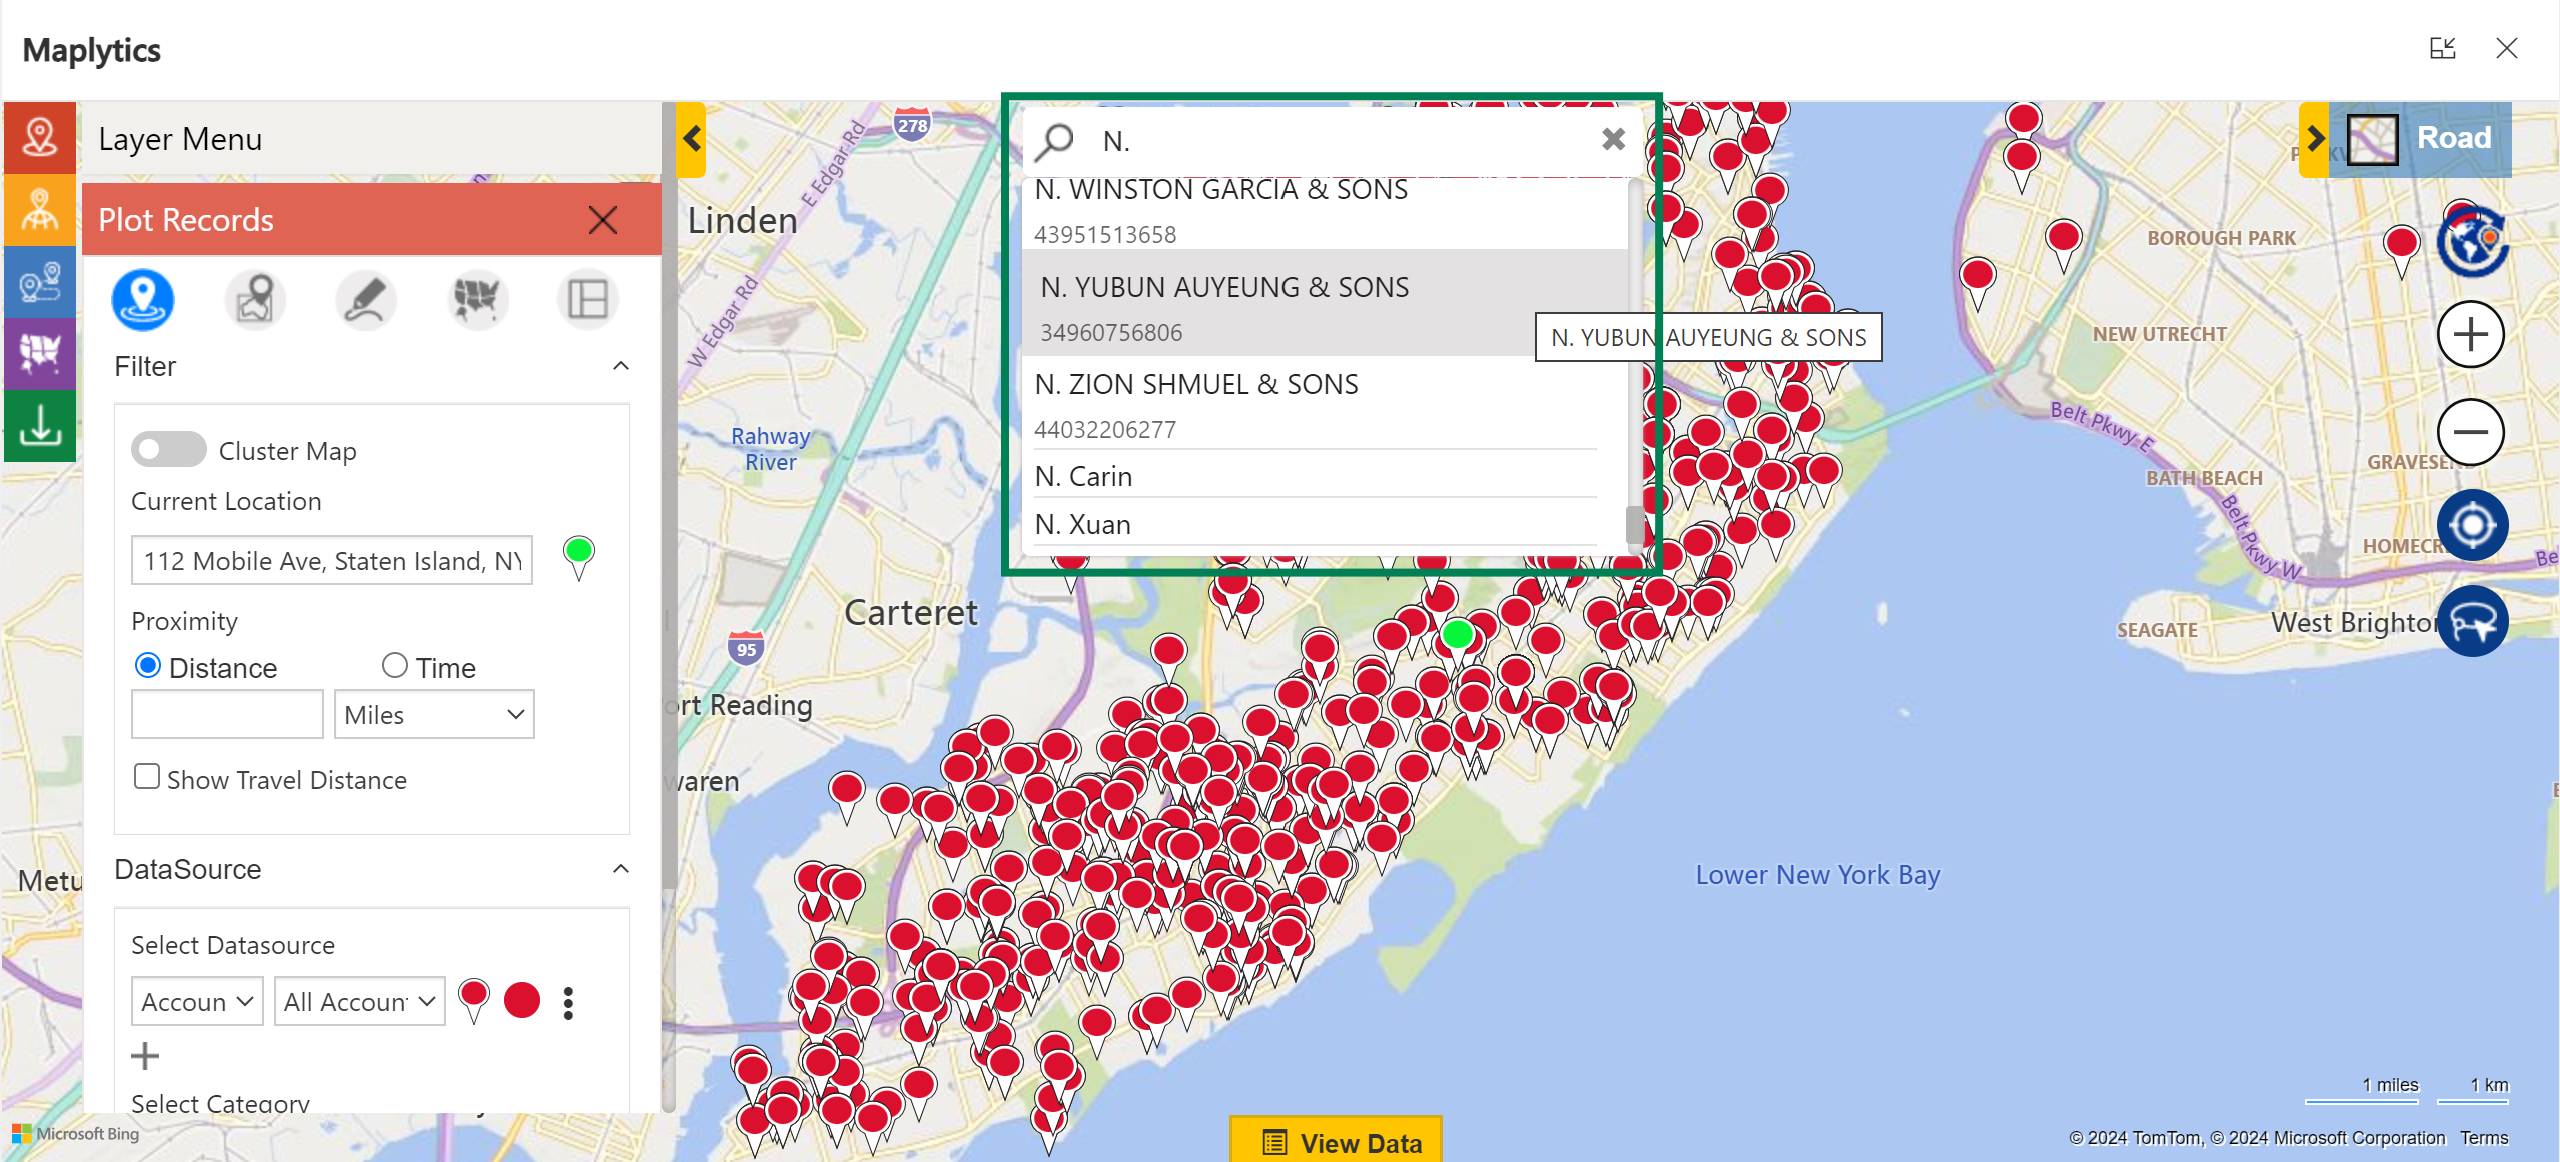The image size is (2560, 1162).
Task: Zoom in on the map
Action: coord(2471,334)
